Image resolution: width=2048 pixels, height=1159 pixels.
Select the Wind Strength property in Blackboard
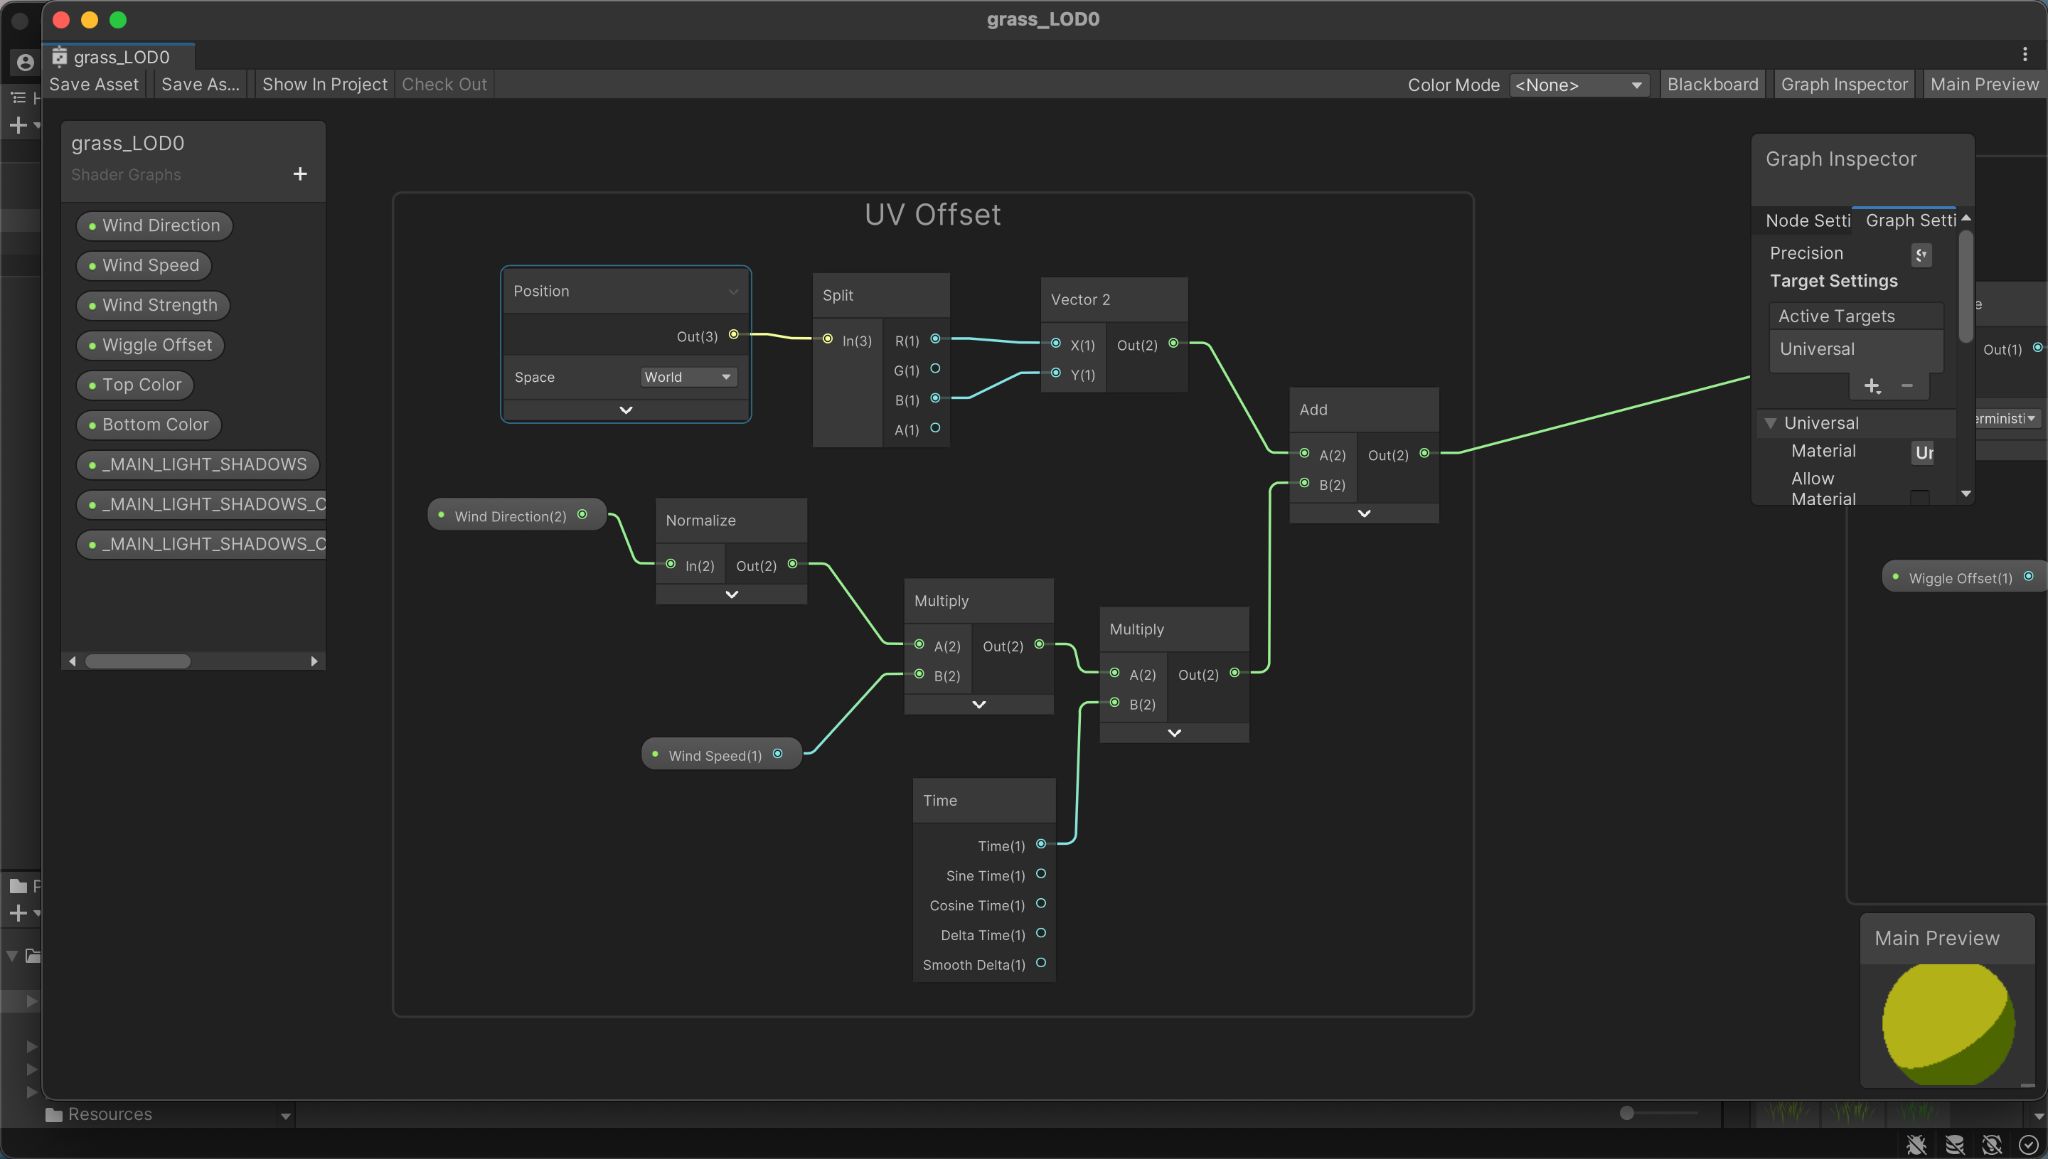[x=158, y=305]
